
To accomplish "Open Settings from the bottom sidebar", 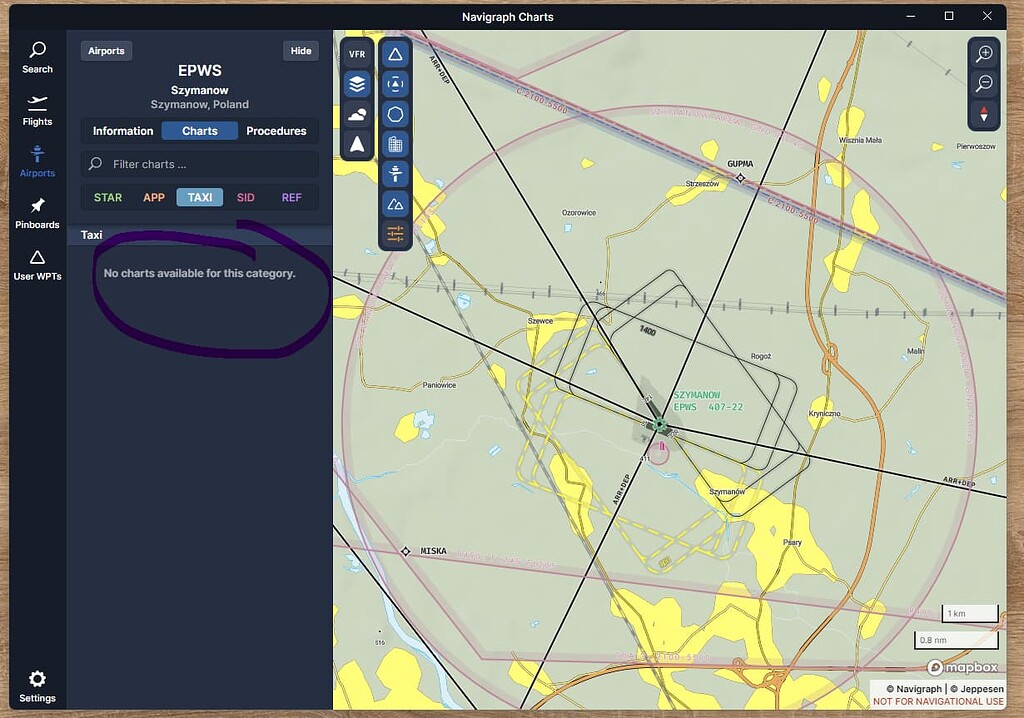I will (x=37, y=686).
